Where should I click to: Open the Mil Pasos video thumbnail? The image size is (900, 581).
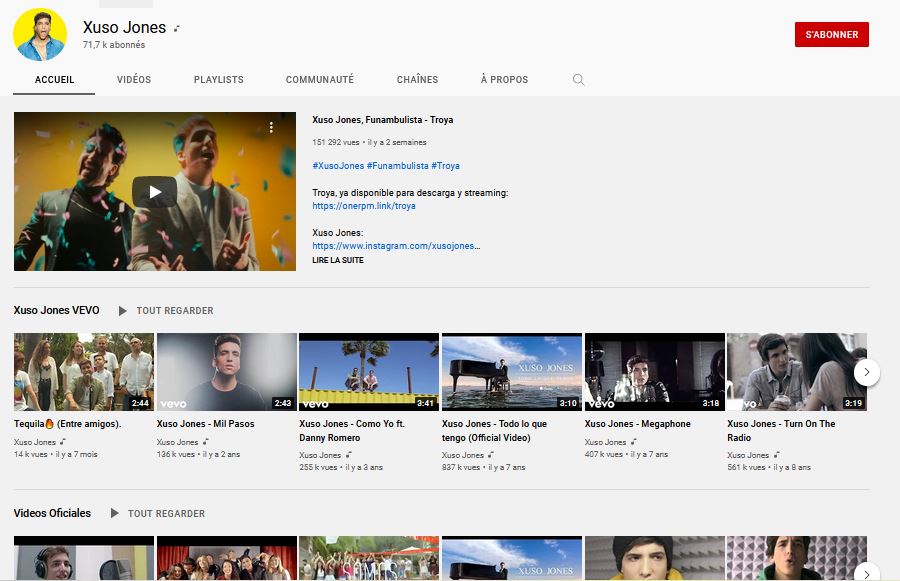click(227, 372)
